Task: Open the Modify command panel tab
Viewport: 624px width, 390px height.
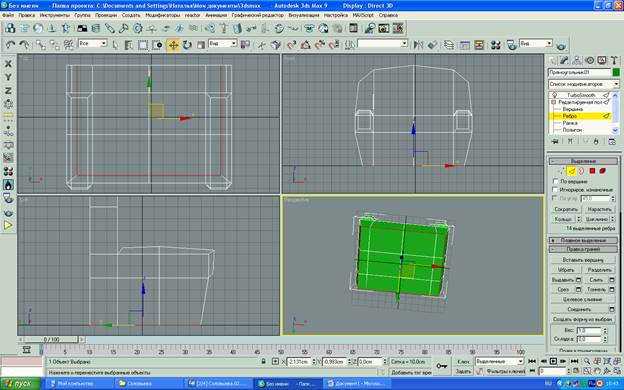Action: click(x=564, y=60)
